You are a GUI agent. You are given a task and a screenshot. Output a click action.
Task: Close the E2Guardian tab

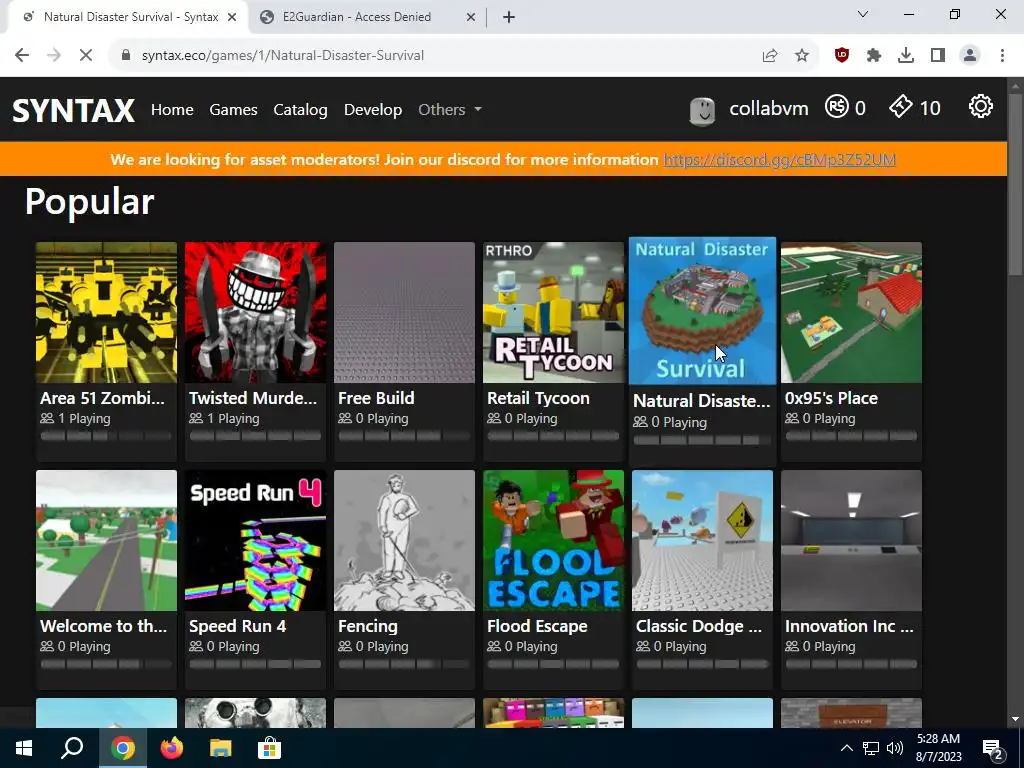click(470, 17)
